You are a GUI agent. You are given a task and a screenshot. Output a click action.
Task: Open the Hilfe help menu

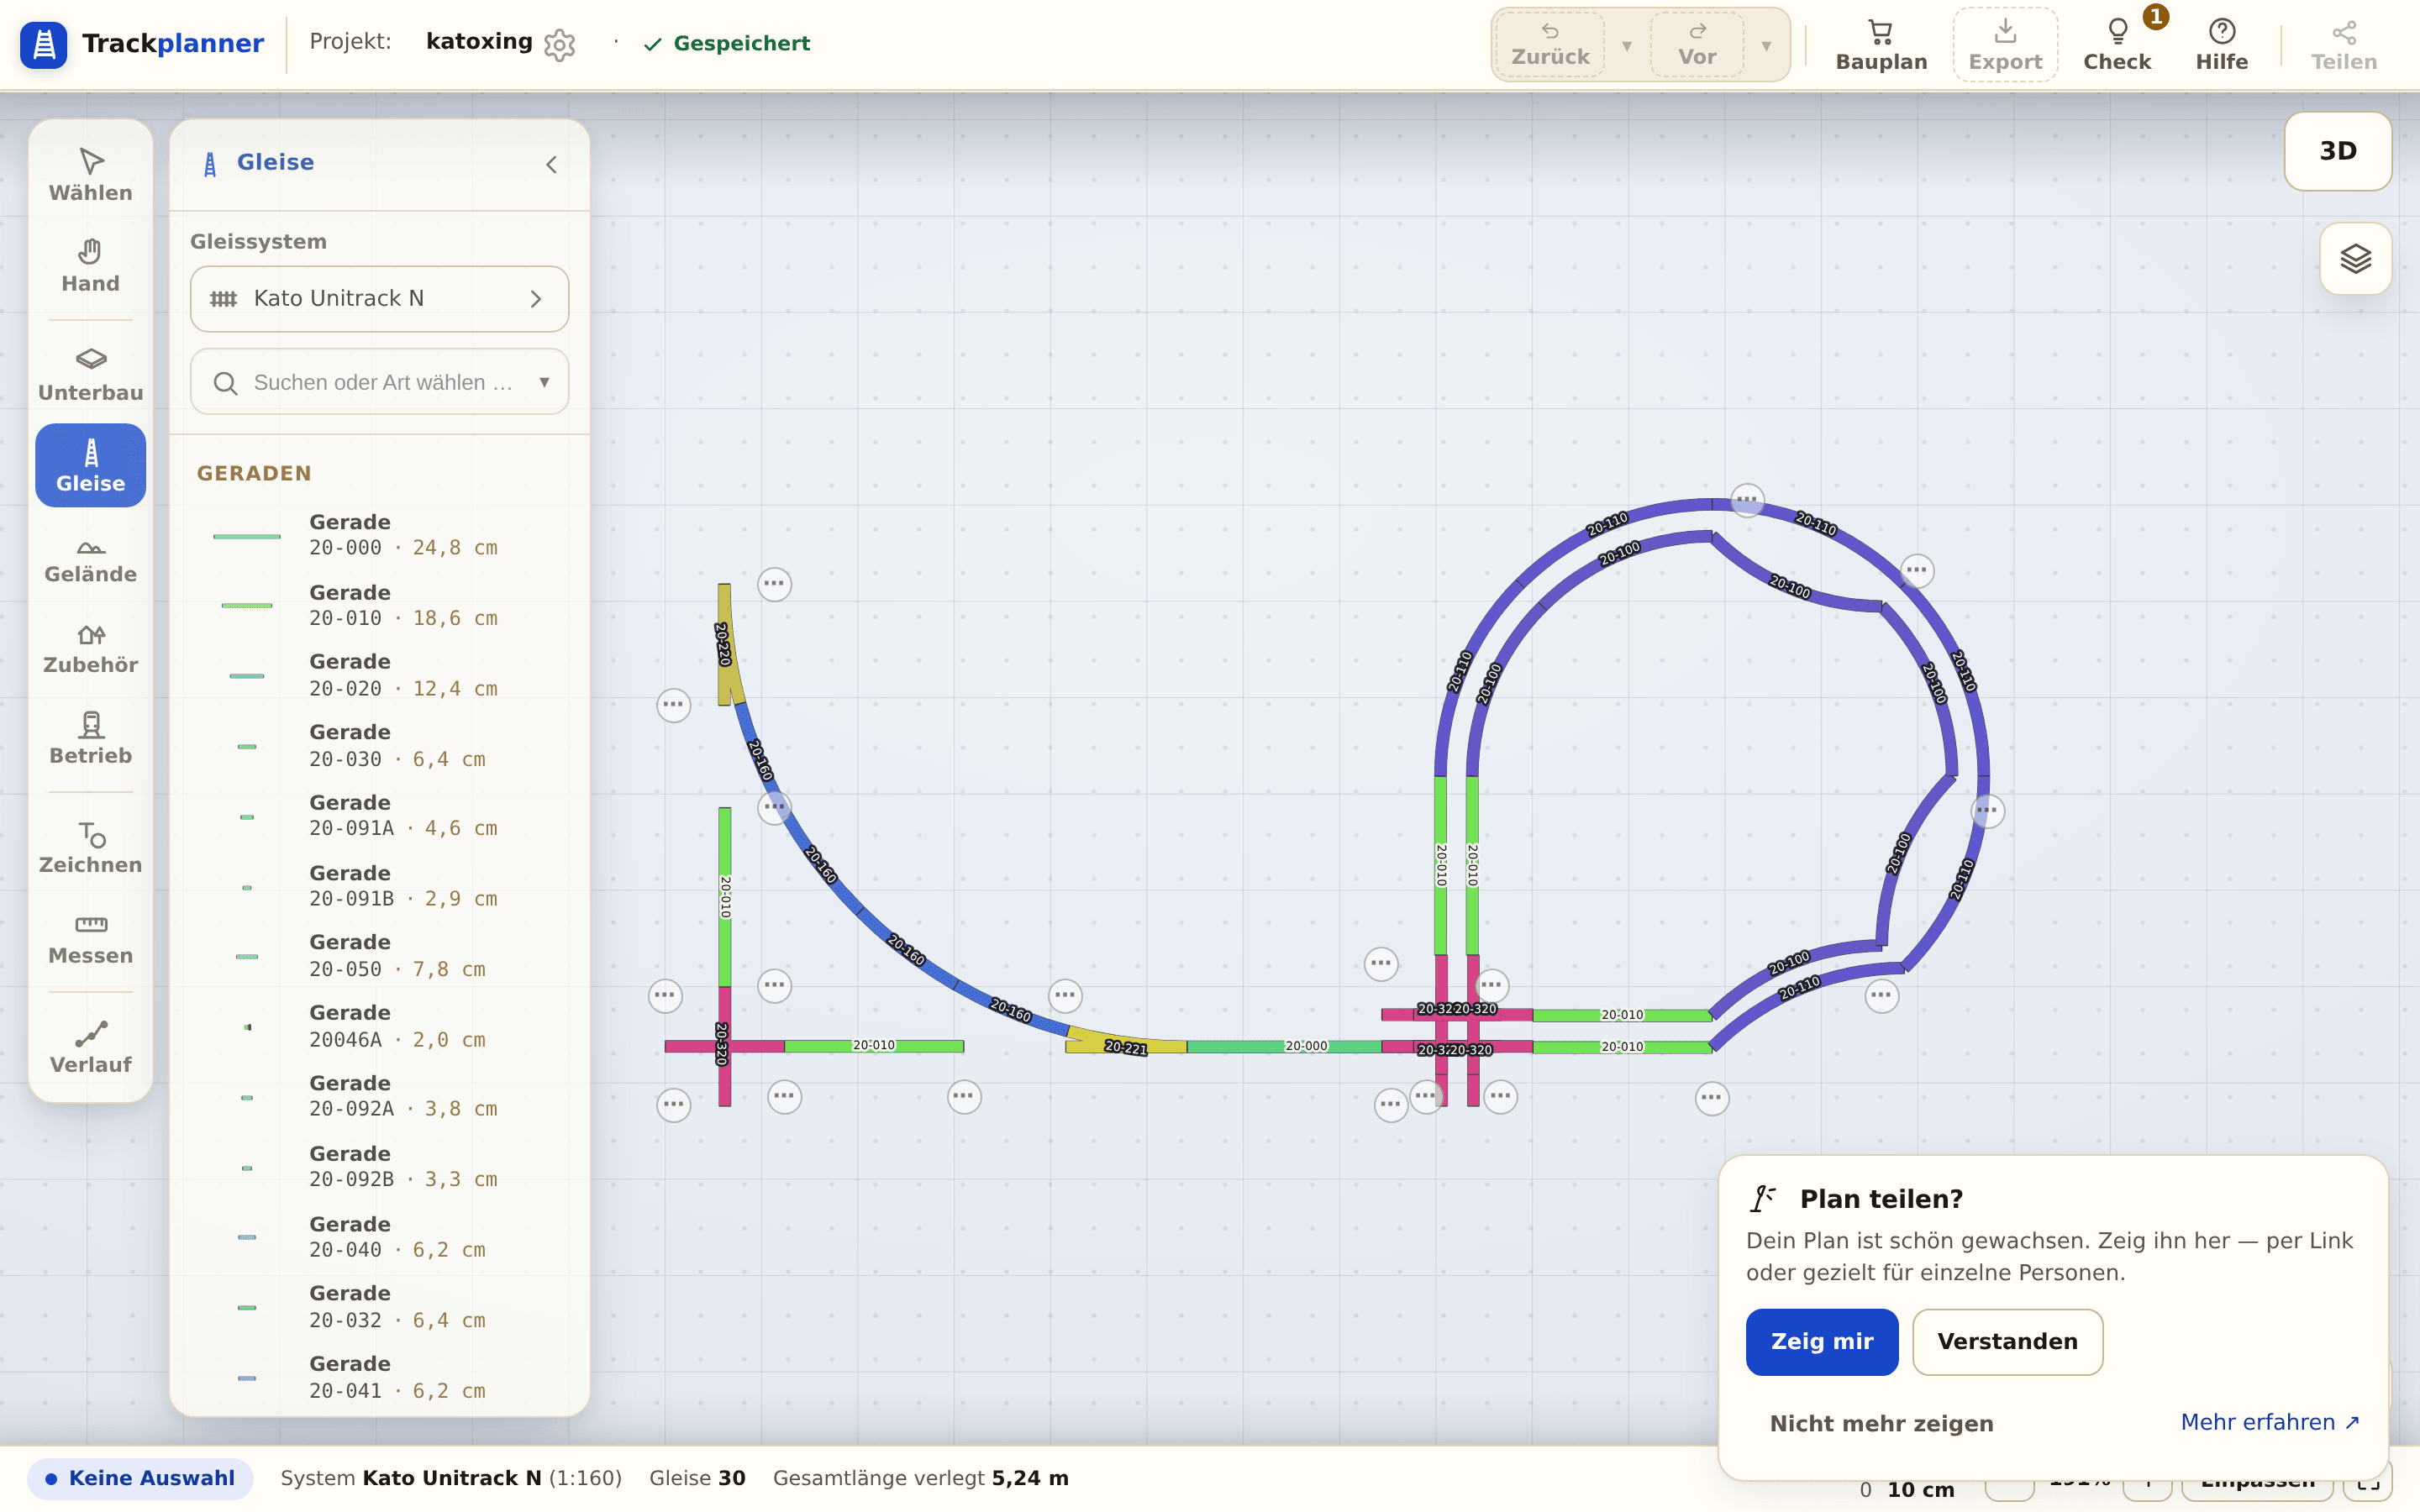[x=2222, y=45]
